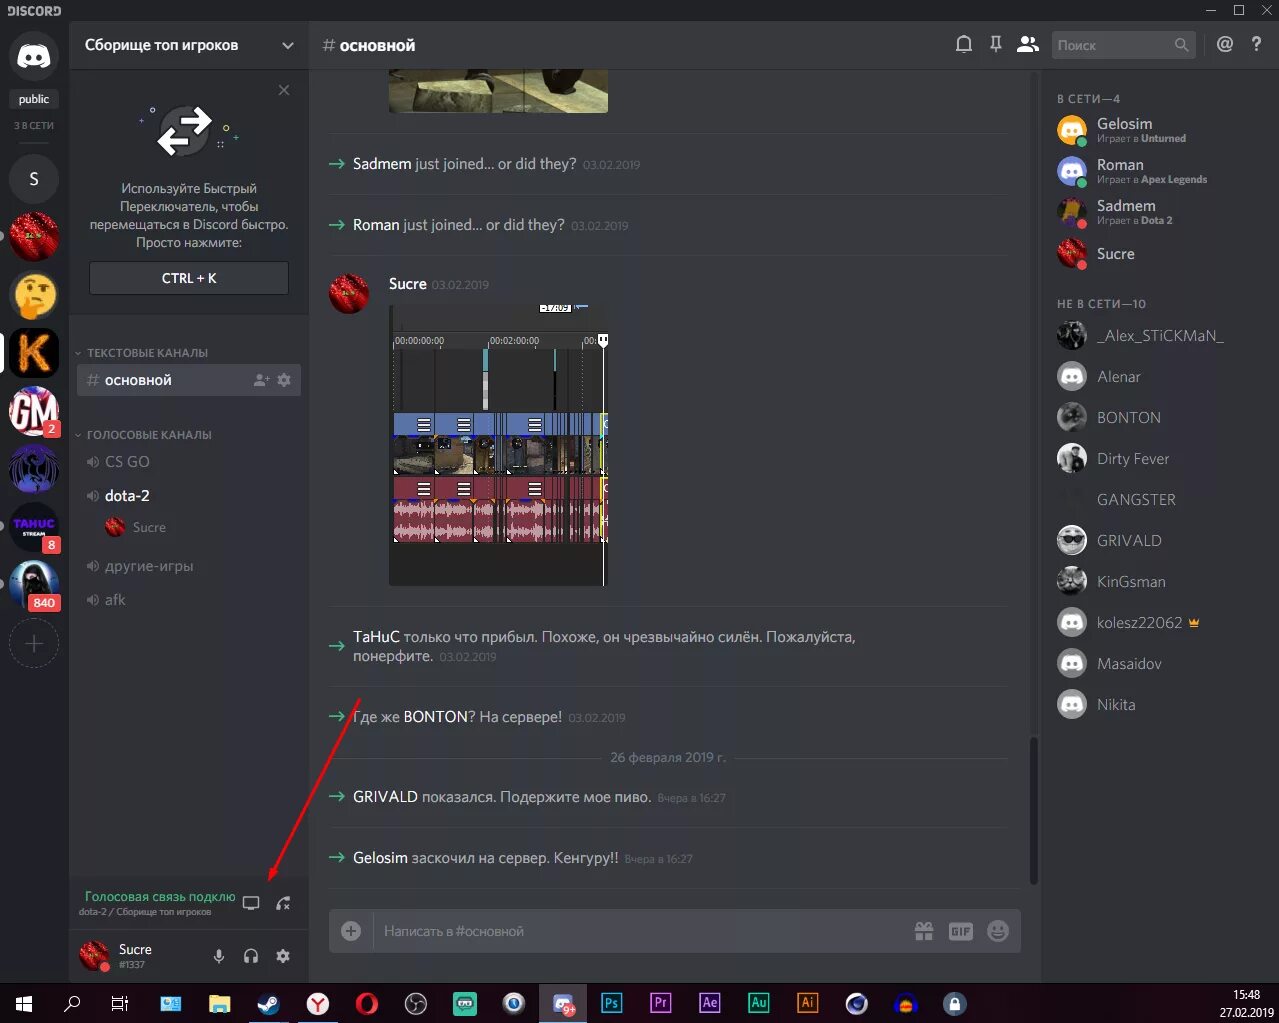Click the GRIVALD name in join message
Screen dimensions: 1279x1023
[x=385, y=797]
